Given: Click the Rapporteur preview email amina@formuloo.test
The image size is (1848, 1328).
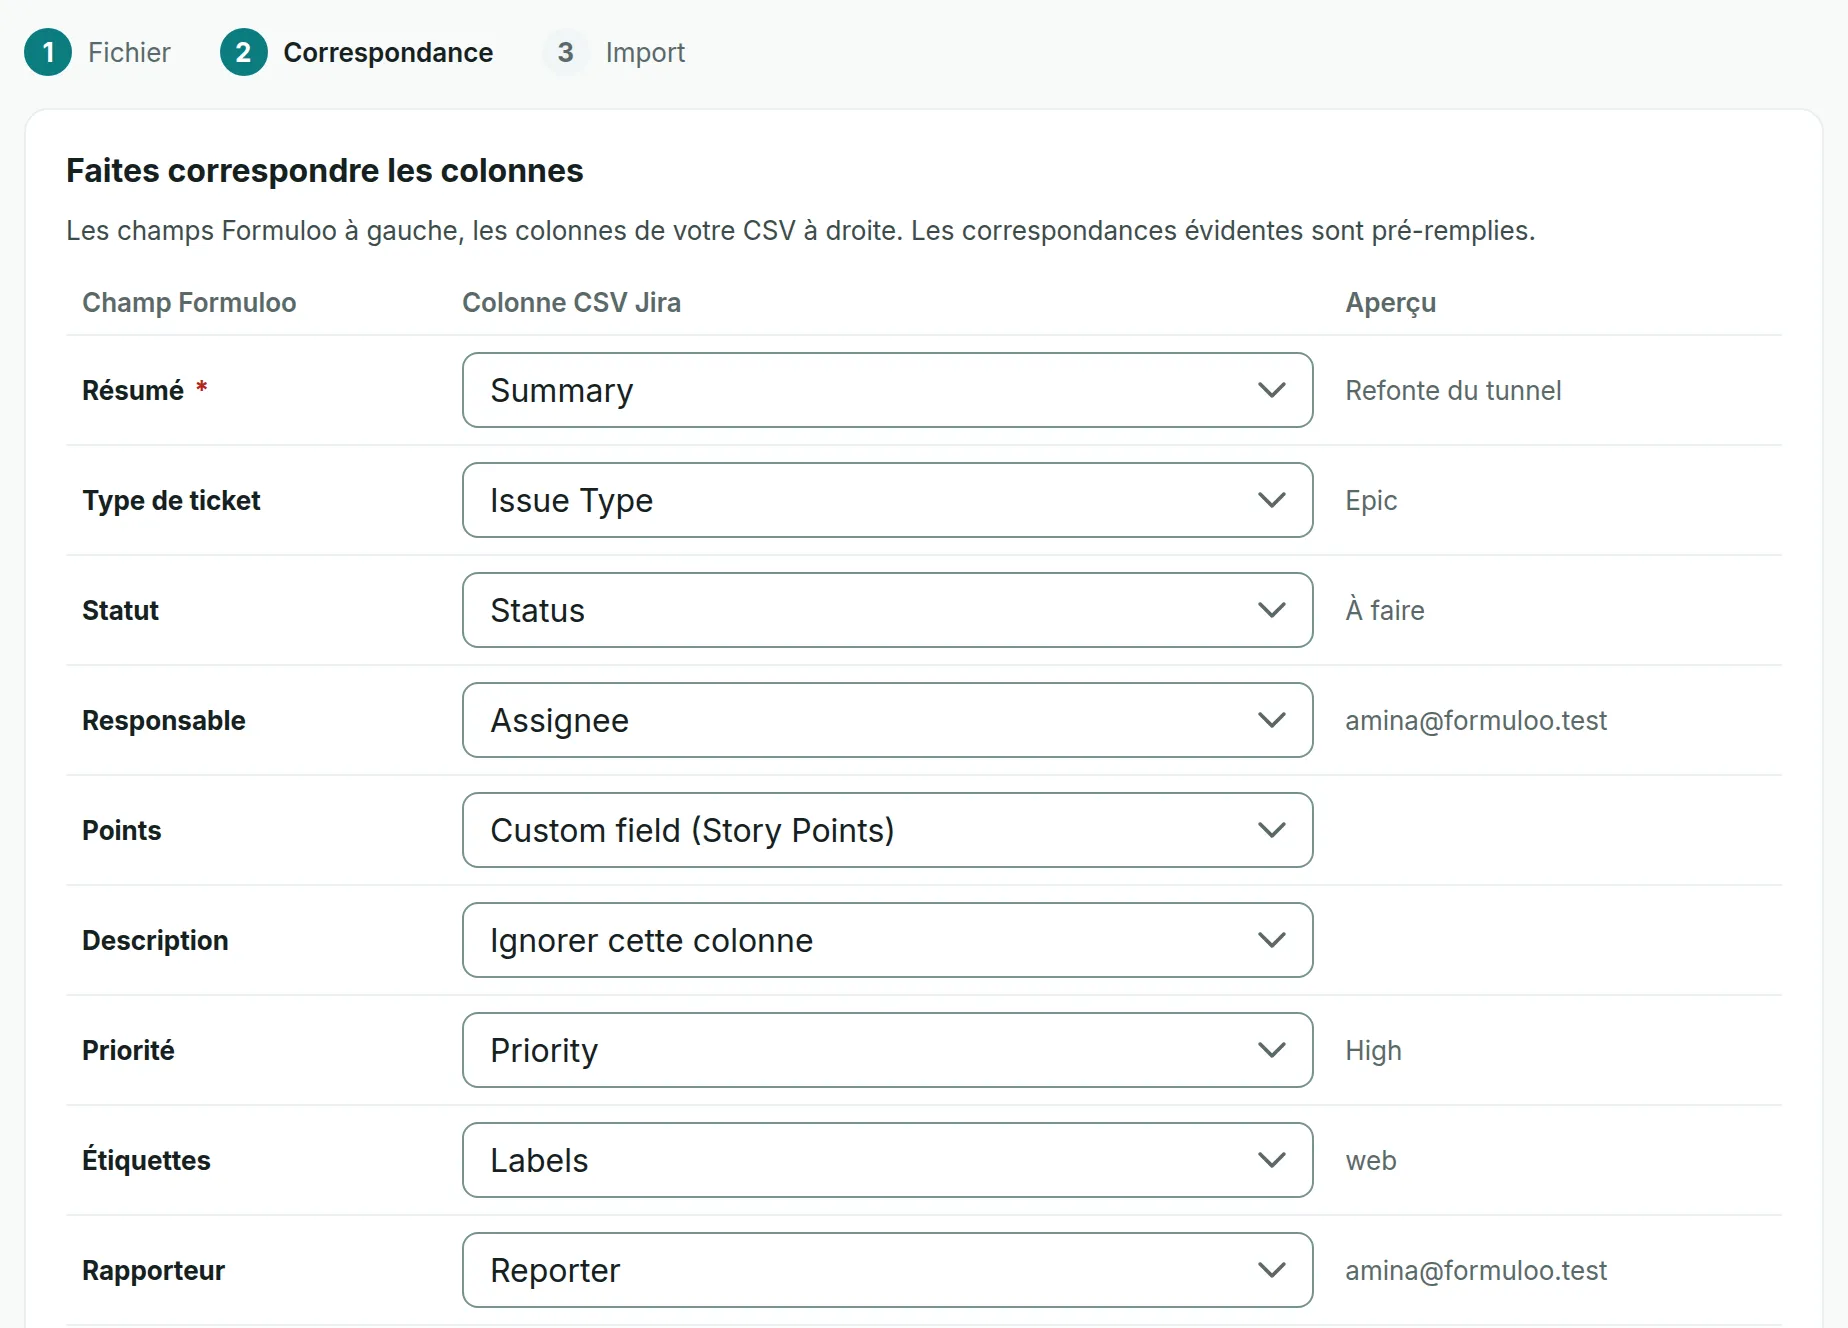Looking at the screenshot, I should [x=1476, y=1270].
